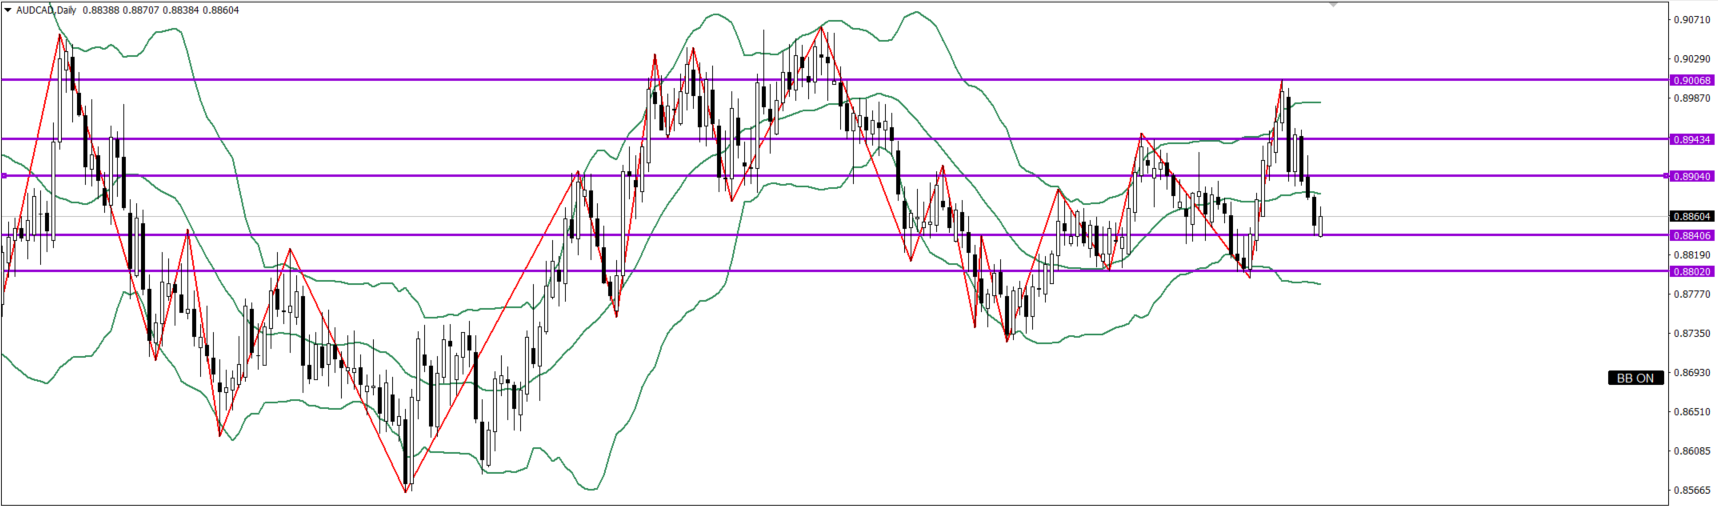The height and width of the screenshot is (506, 1718).
Task: Toggle the BB ON button
Action: [1635, 378]
